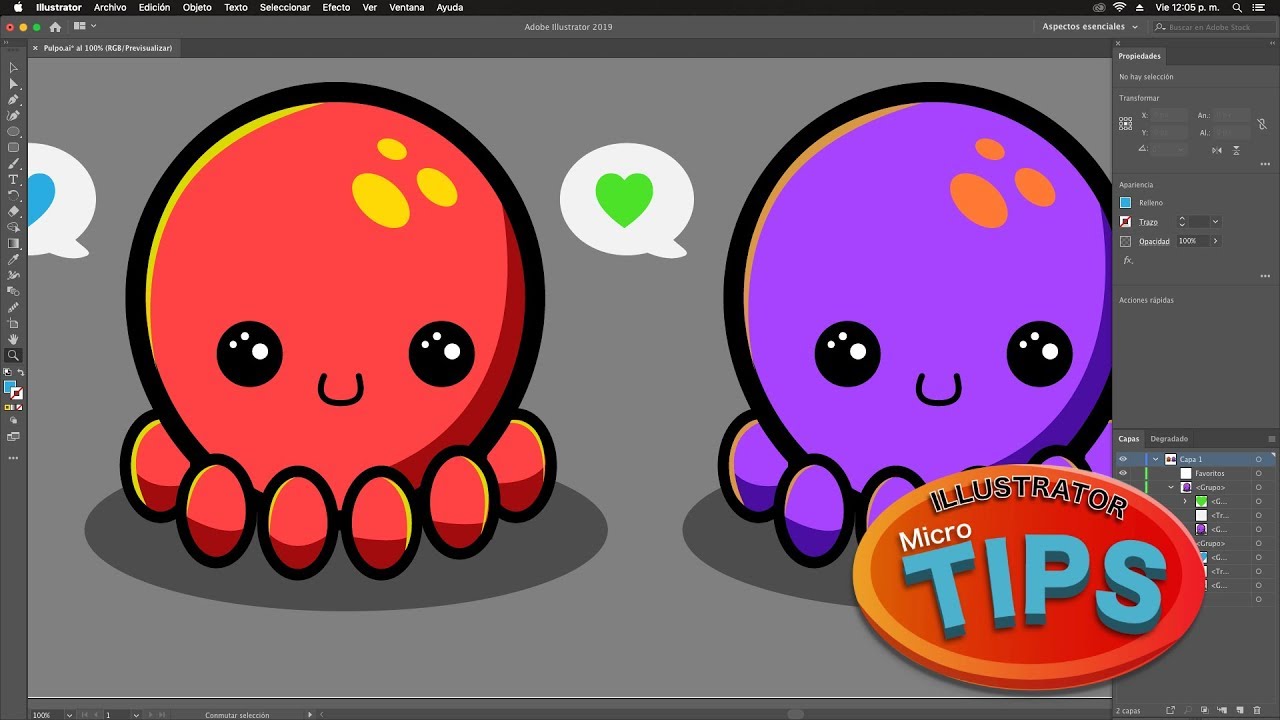Open the Archivo menu
The width and height of the screenshot is (1280, 720).
(x=110, y=7)
